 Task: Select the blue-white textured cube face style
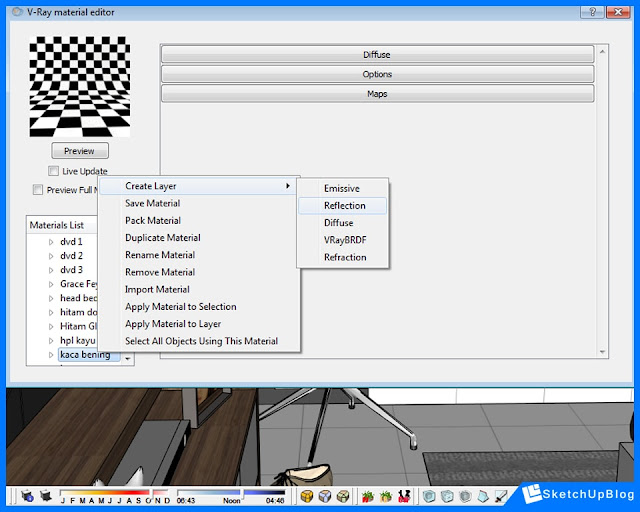[x=324, y=496]
